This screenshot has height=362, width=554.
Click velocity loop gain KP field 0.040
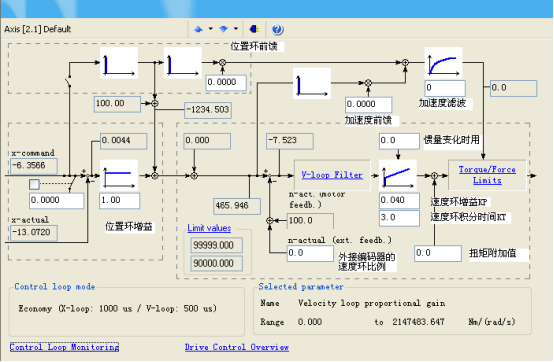coord(399,201)
